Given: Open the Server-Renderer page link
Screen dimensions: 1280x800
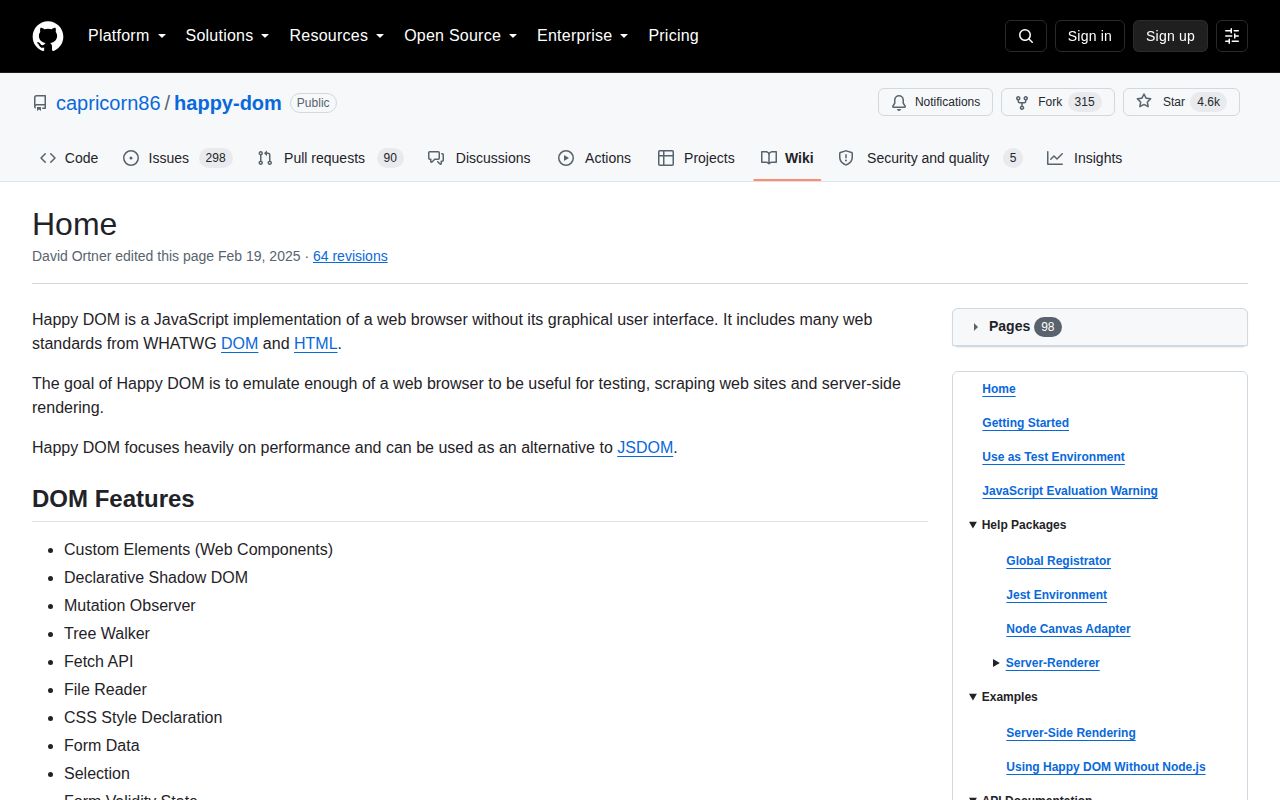Looking at the screenshot, I should pyautogui.click(x=1053, y=663).
